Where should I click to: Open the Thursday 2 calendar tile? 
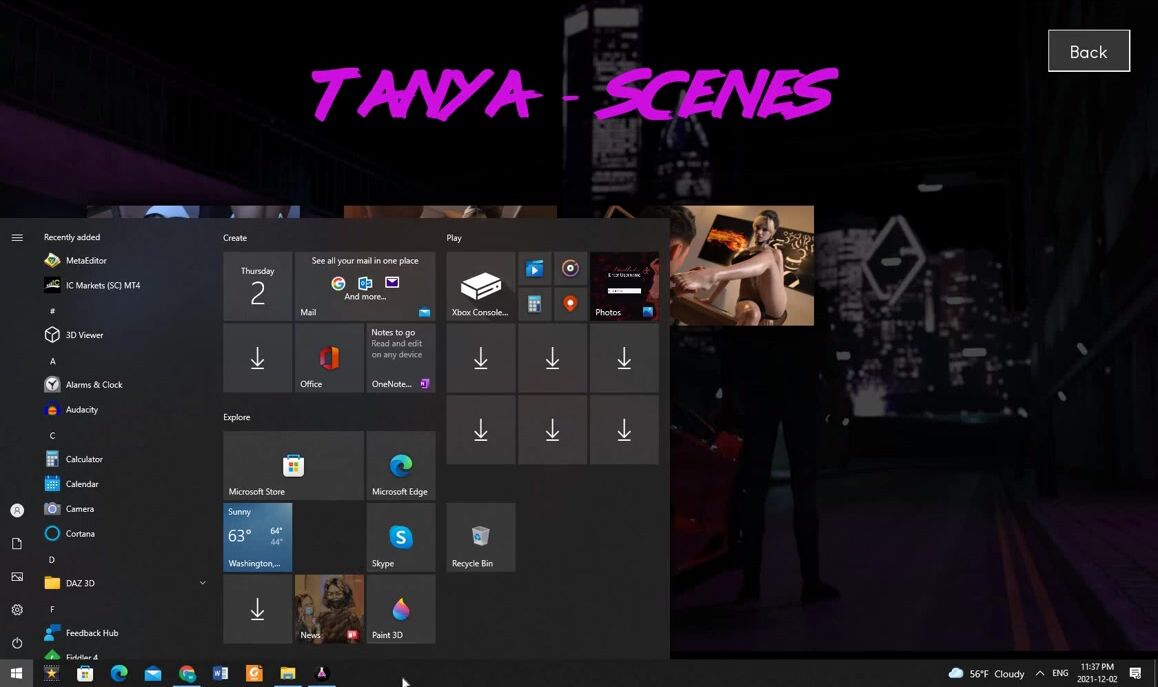click(257, 287)
